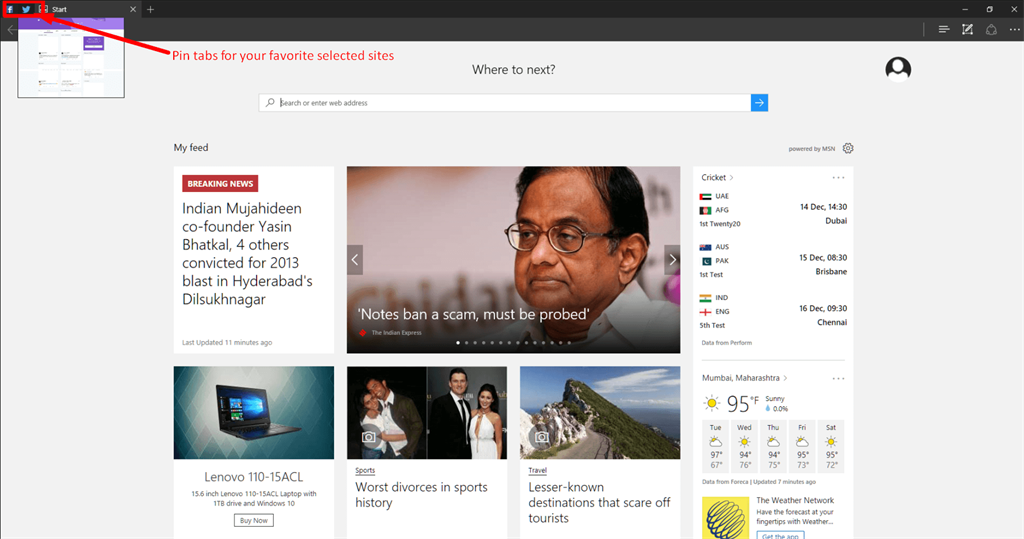The width and height of the screenshot is (1024, 539).
Task: Open the AUS vs PAK 1st Test row
Action: click(773, 261)
